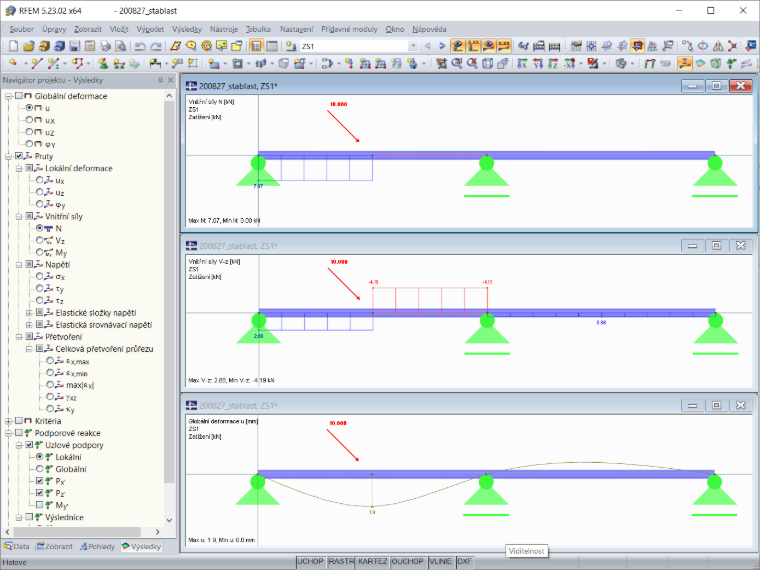
Task: Toggle the VLINIE status bar button
Action: tap(440, 561)
